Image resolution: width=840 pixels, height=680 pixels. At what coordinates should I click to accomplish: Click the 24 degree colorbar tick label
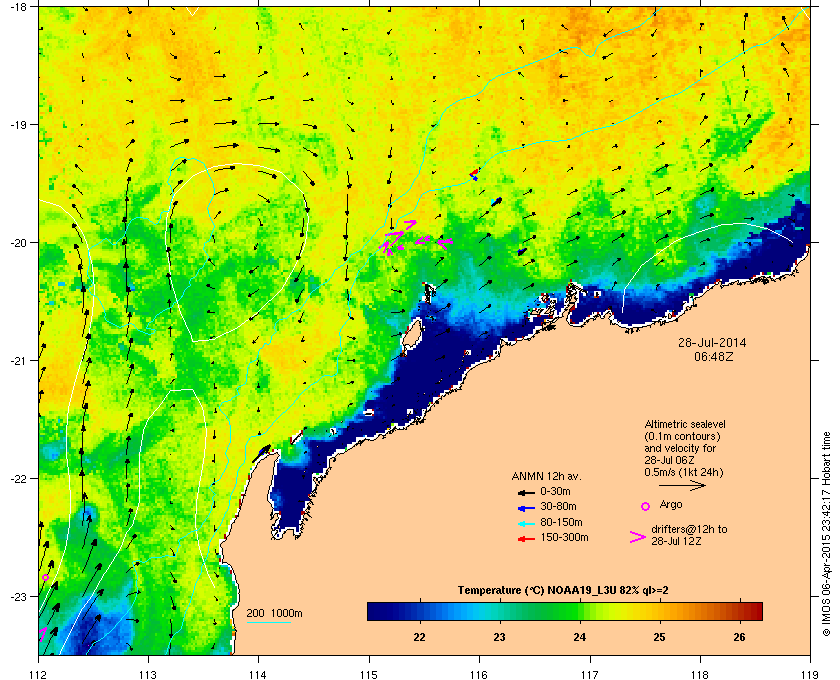pos(580,637)
